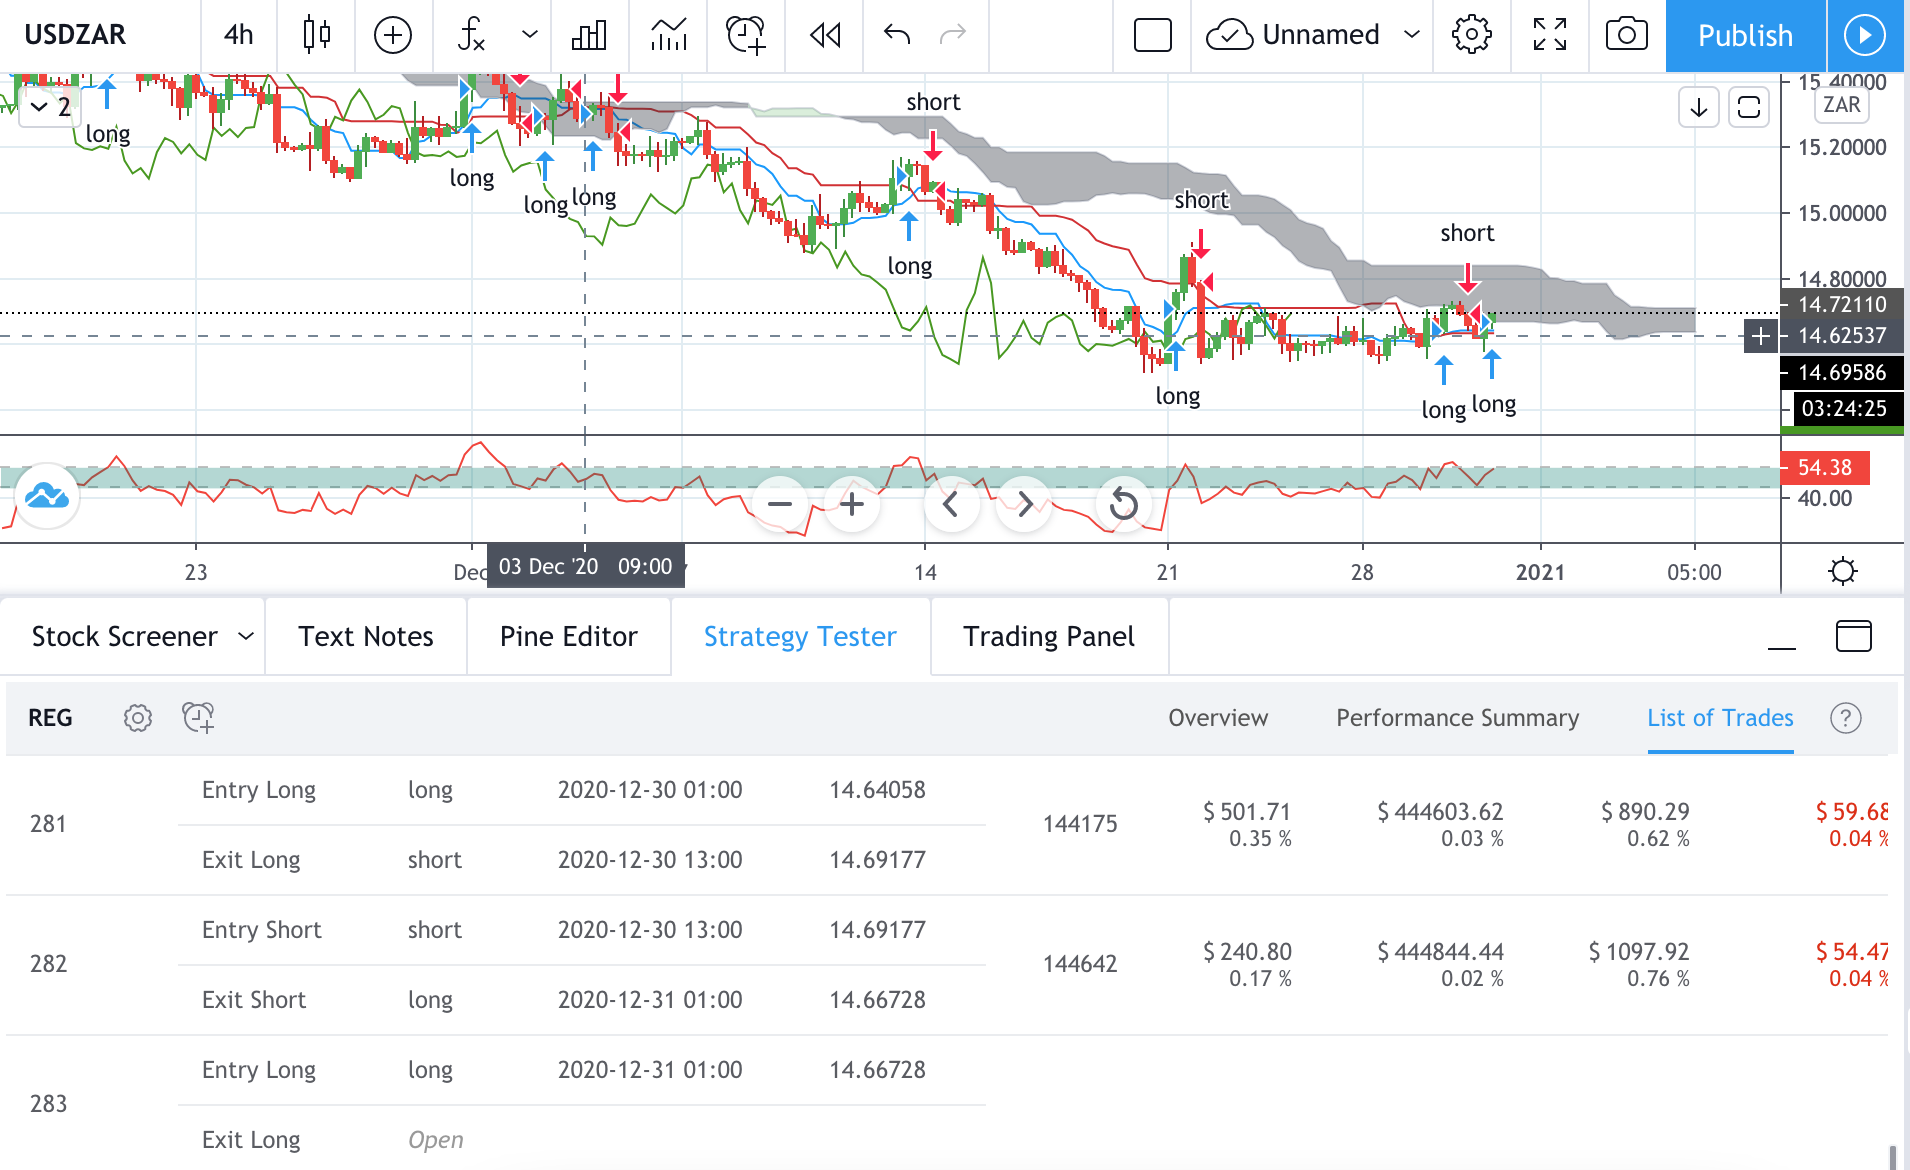This screenshot has width=1910, height=1170.
Task: Expand the Stock Screener dropdown chevron
Action: pyautogui.click(x=246, y=636)
